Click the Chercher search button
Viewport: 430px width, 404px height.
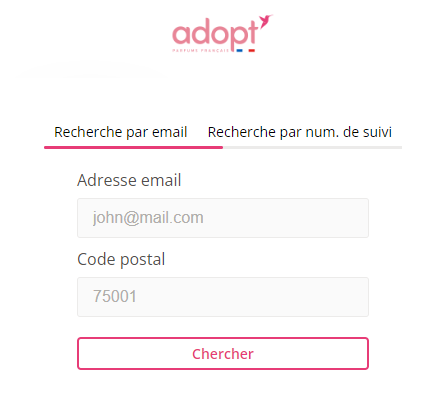223,353
